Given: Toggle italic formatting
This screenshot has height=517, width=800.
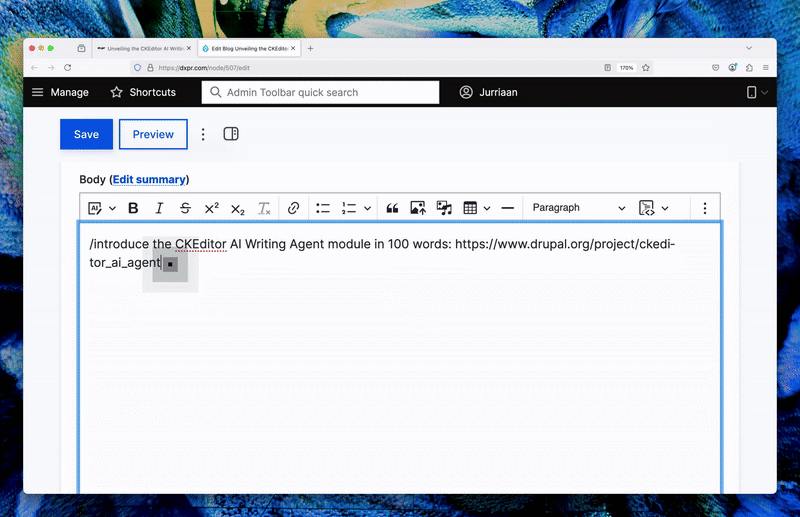Looking at the screenshot, I should 159,208.
